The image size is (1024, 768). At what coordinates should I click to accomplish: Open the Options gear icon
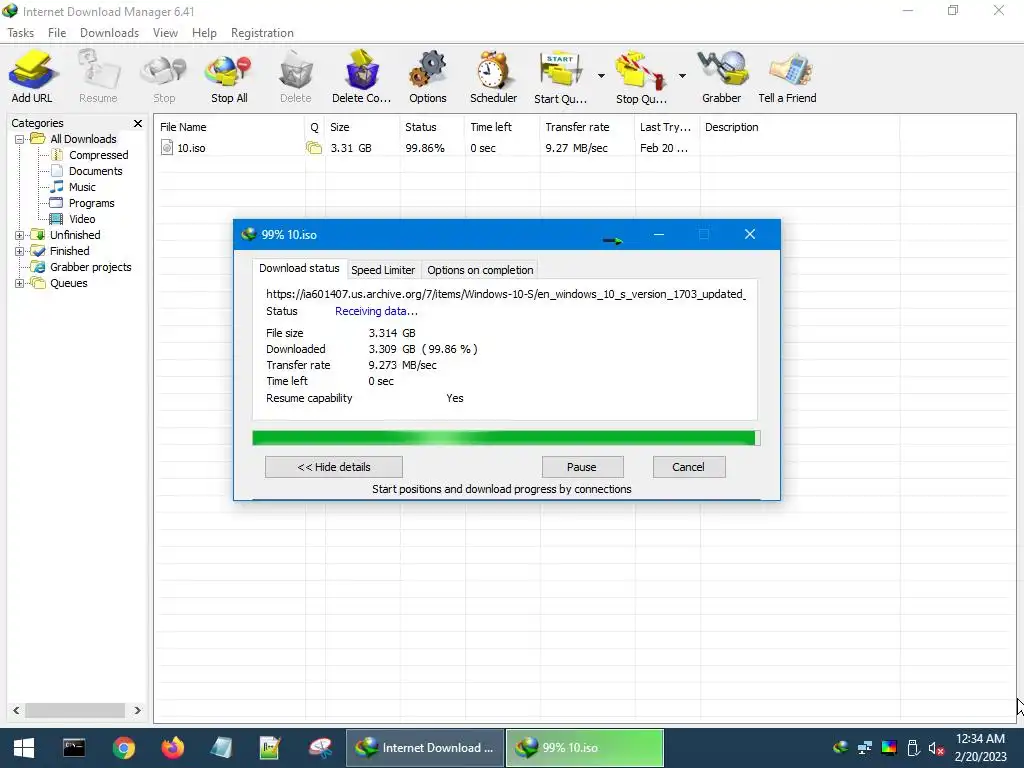click(x=428, y=77)
